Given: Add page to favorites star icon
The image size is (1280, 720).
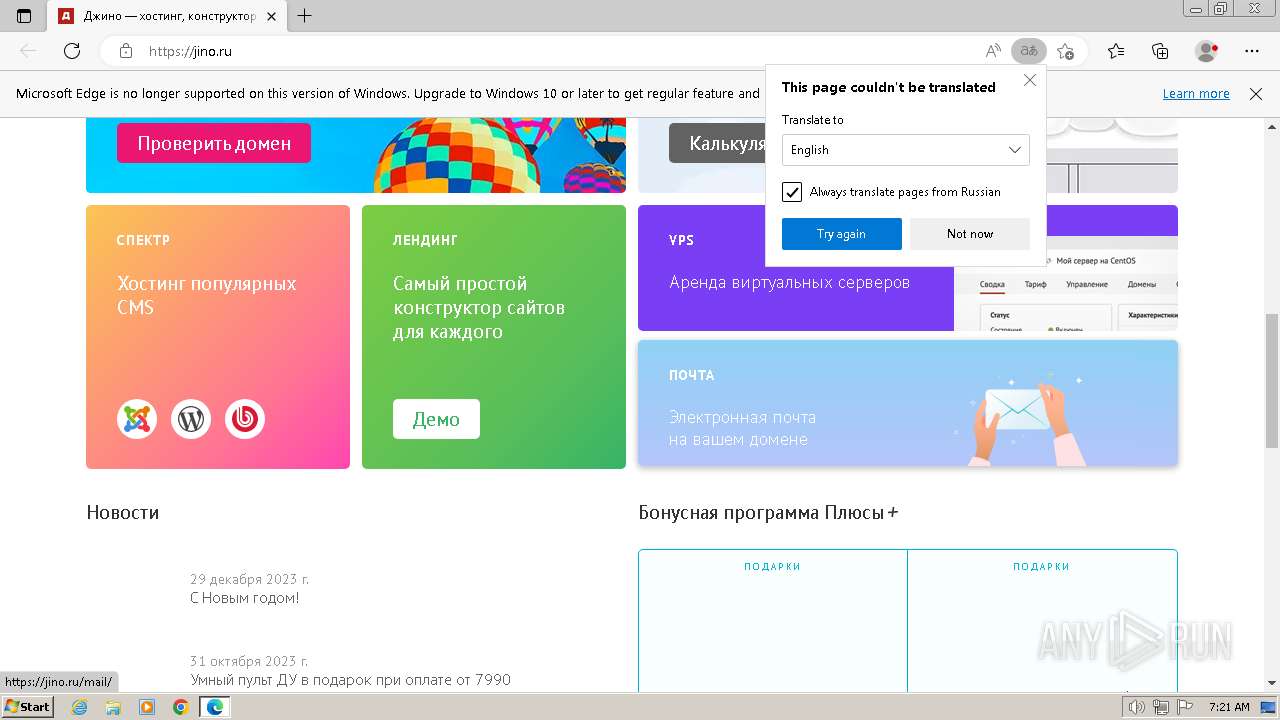Looking at the screenshot, I should click(x=1066, y=51).
